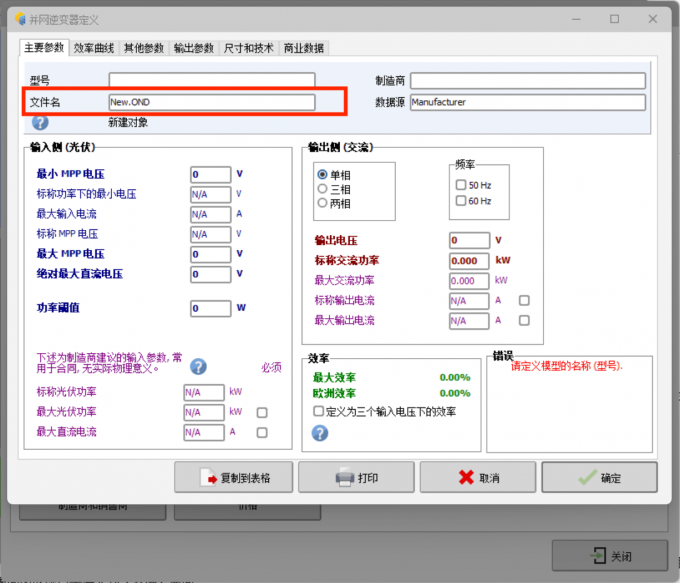Toggle the checkbox beside 标称输出电流
This screenshot has width=680, height=583.
(524, 300)
